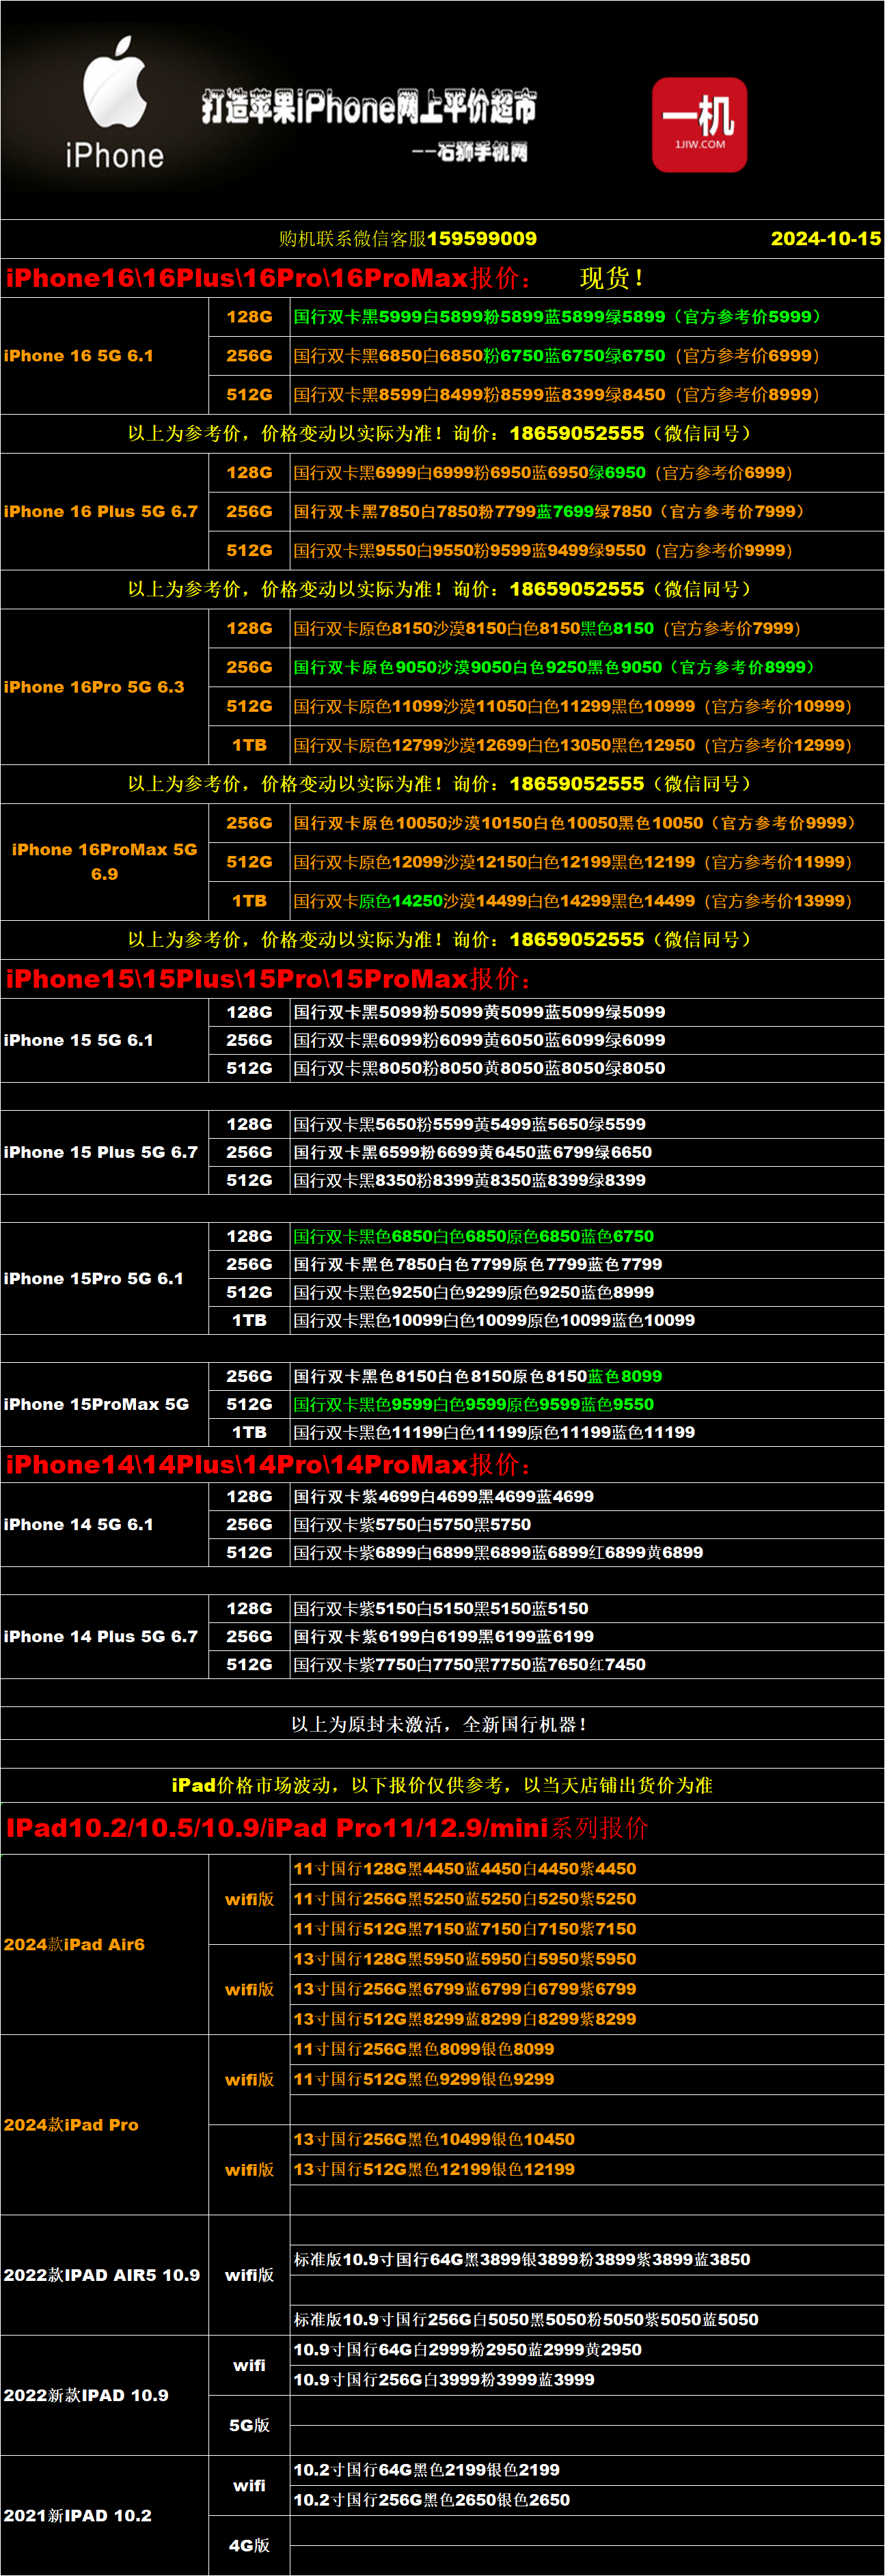Select the iPhone 15 5G 6.1 cell
885x2576 pixels.
[x=105, y=1040]
